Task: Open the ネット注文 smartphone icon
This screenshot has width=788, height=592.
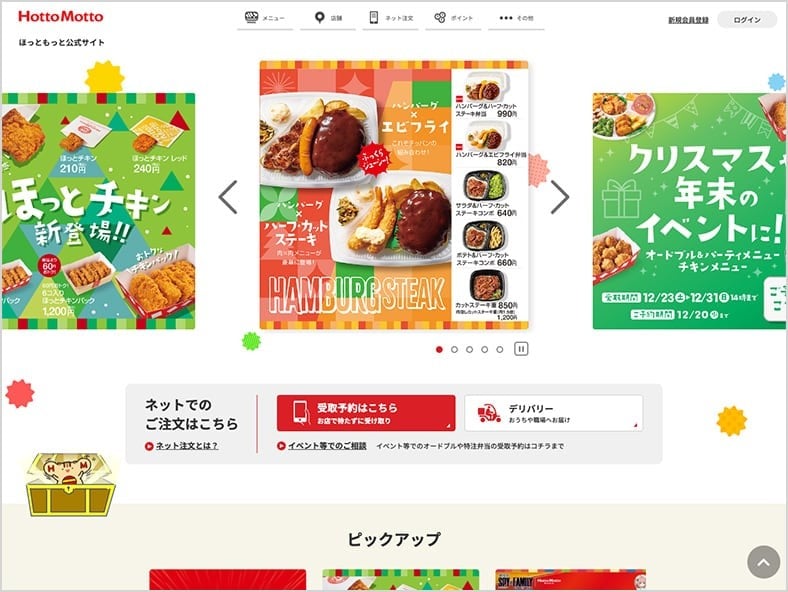Action: click(373, 18)
